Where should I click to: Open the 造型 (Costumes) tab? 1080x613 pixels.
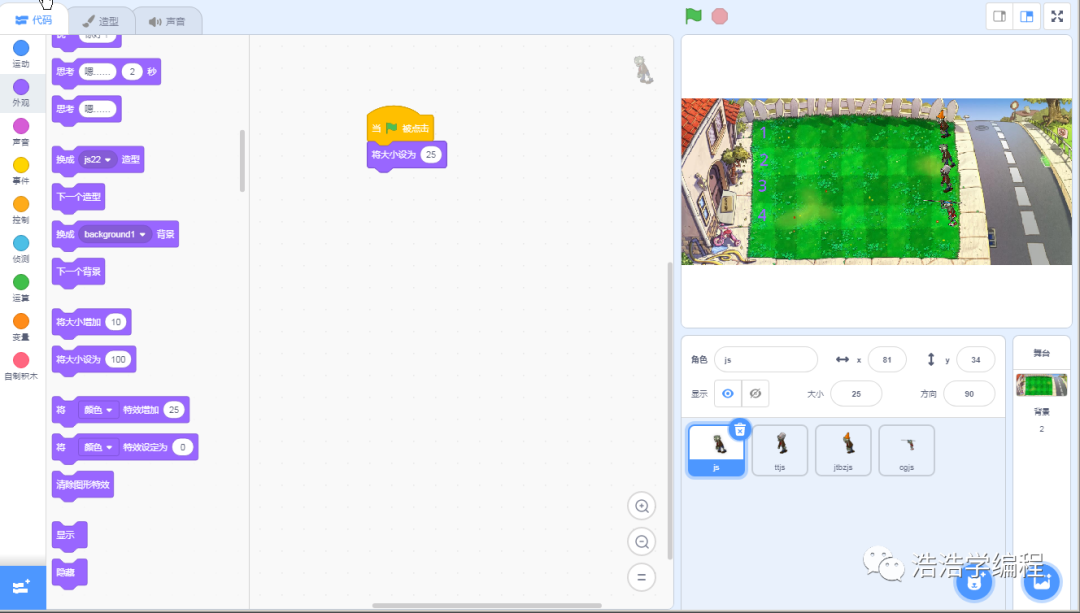[100, 21]
